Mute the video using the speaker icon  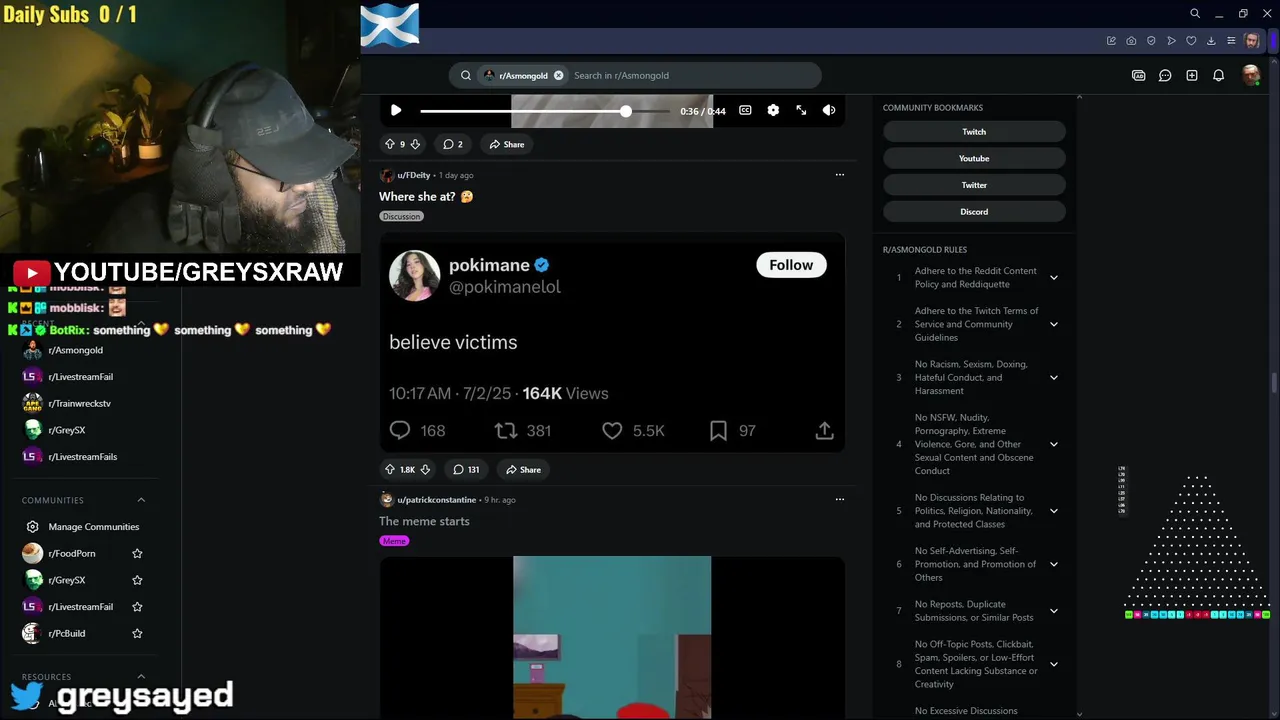829,110
